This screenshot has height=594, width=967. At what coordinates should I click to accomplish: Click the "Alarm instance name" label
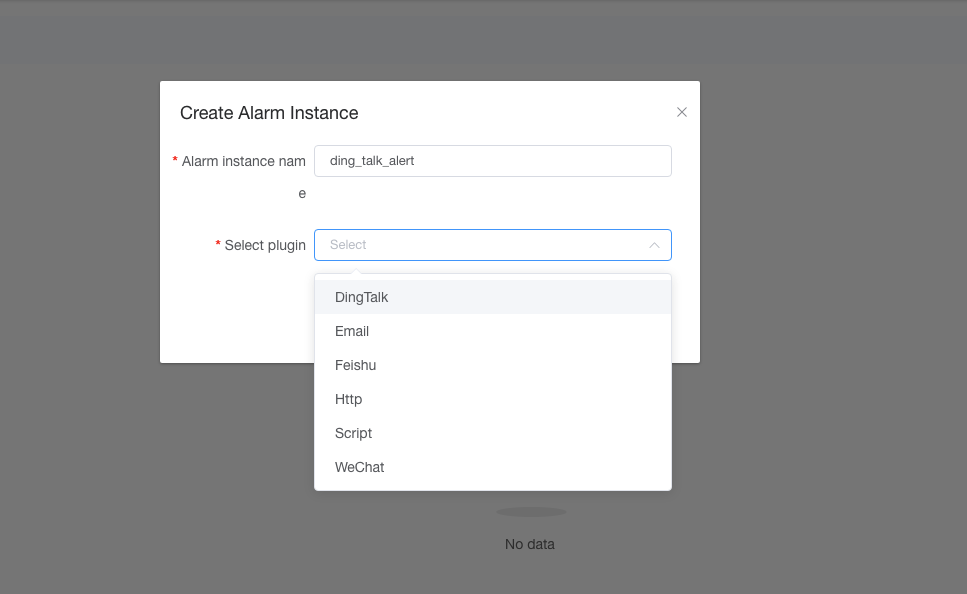coord(244,161)
